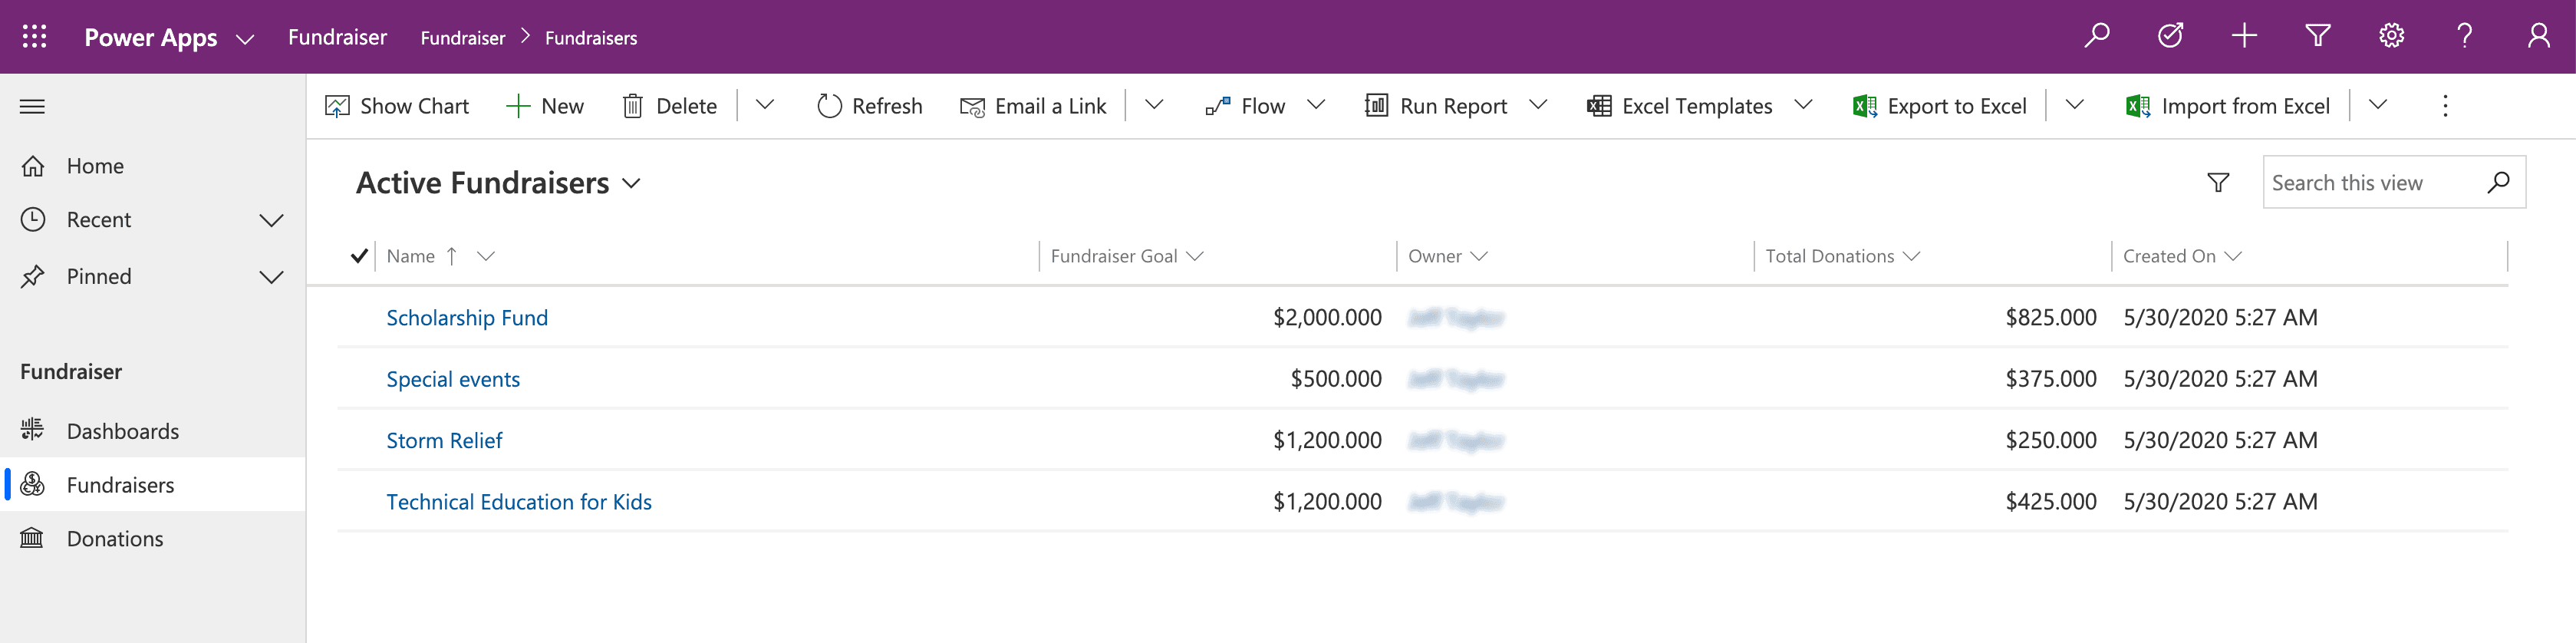Open the view filter funnel icon
The height and width of the screenshot is (643, 2576).
(x=2218, y=183)
